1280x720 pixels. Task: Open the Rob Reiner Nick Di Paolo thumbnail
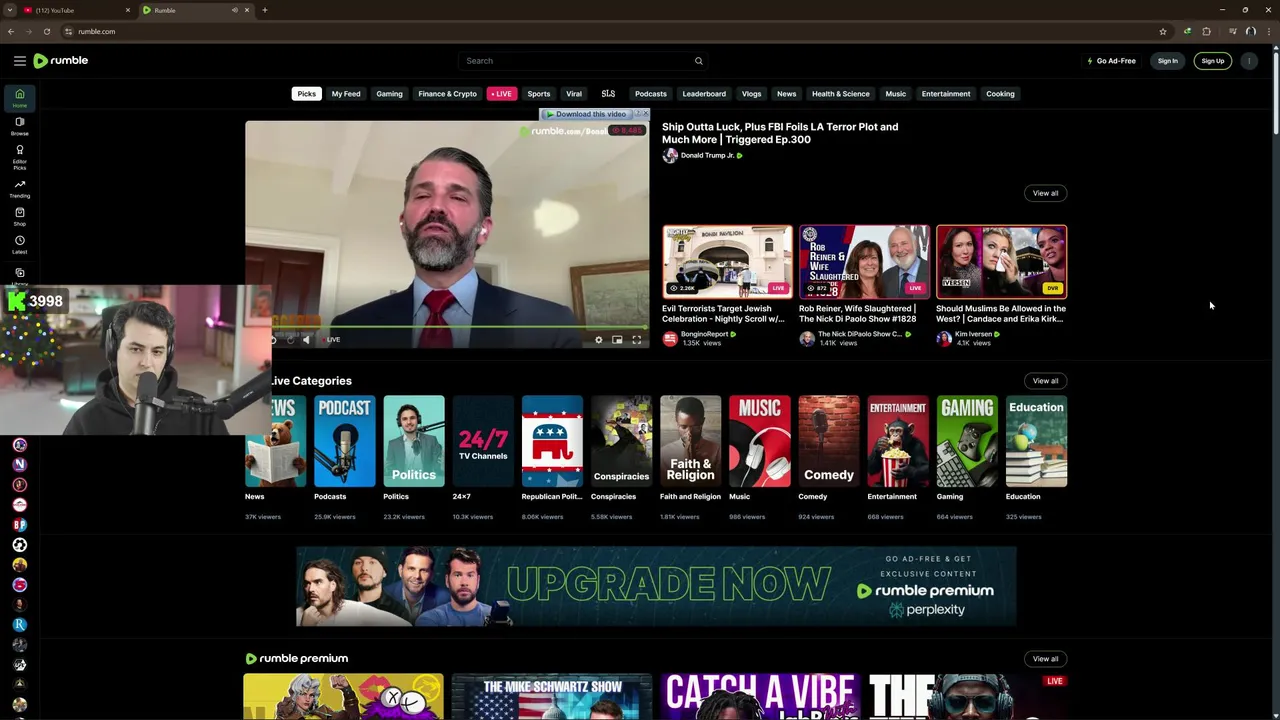[864, 262]
